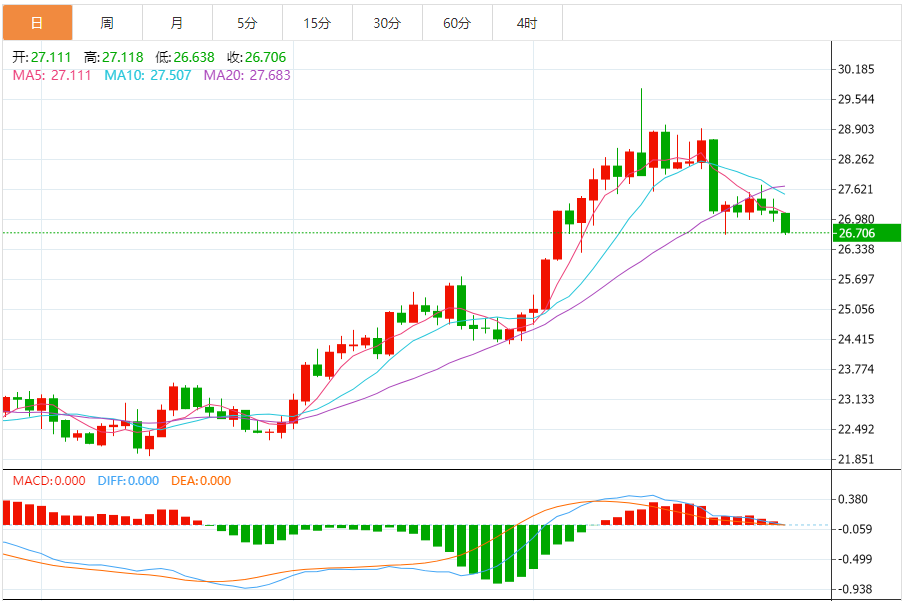Click the 高:27.118 high price value
This screenshot has width=908, height=601.
(114, 57)
